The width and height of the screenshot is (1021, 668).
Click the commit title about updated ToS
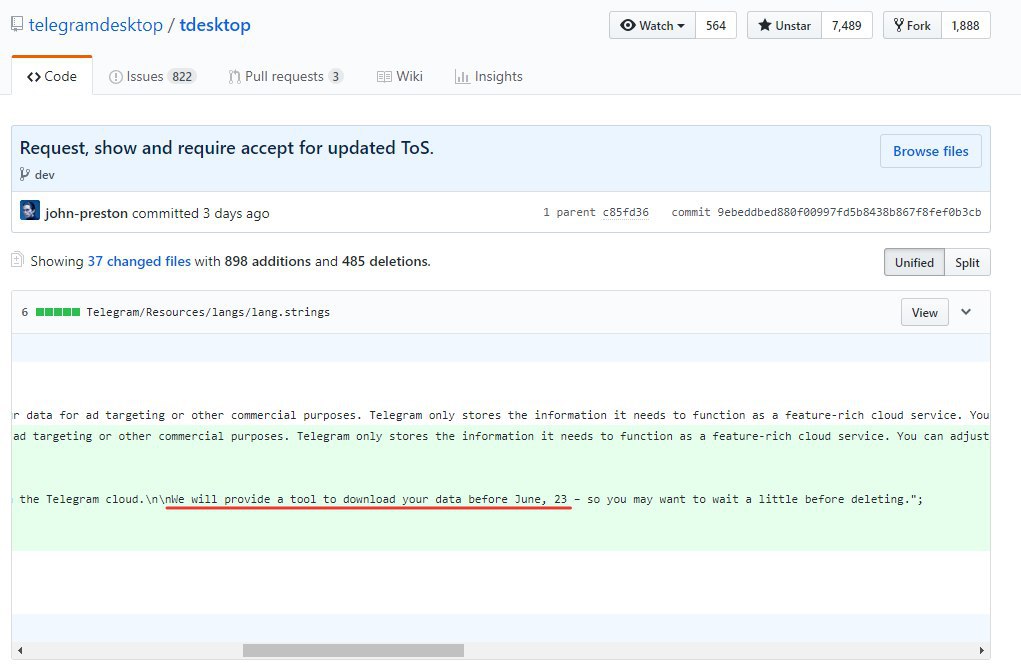point(227,148)
